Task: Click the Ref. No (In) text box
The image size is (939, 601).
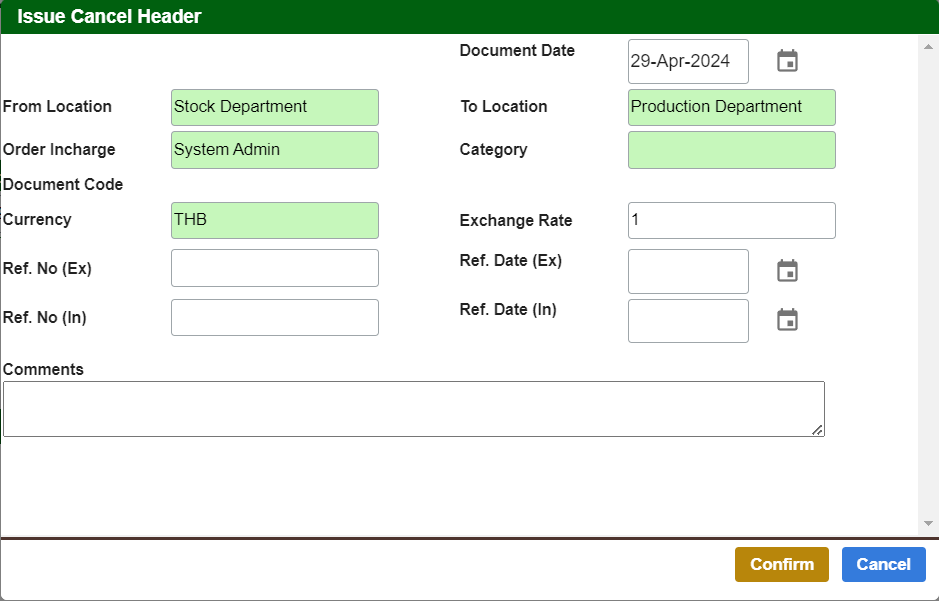Action: 275,317
